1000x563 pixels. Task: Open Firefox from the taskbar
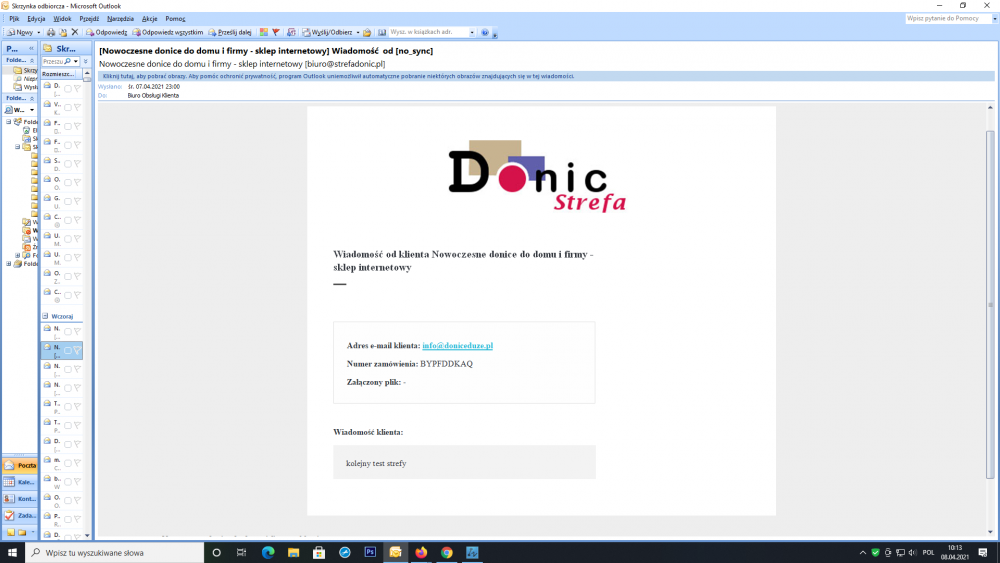(421, 552)
